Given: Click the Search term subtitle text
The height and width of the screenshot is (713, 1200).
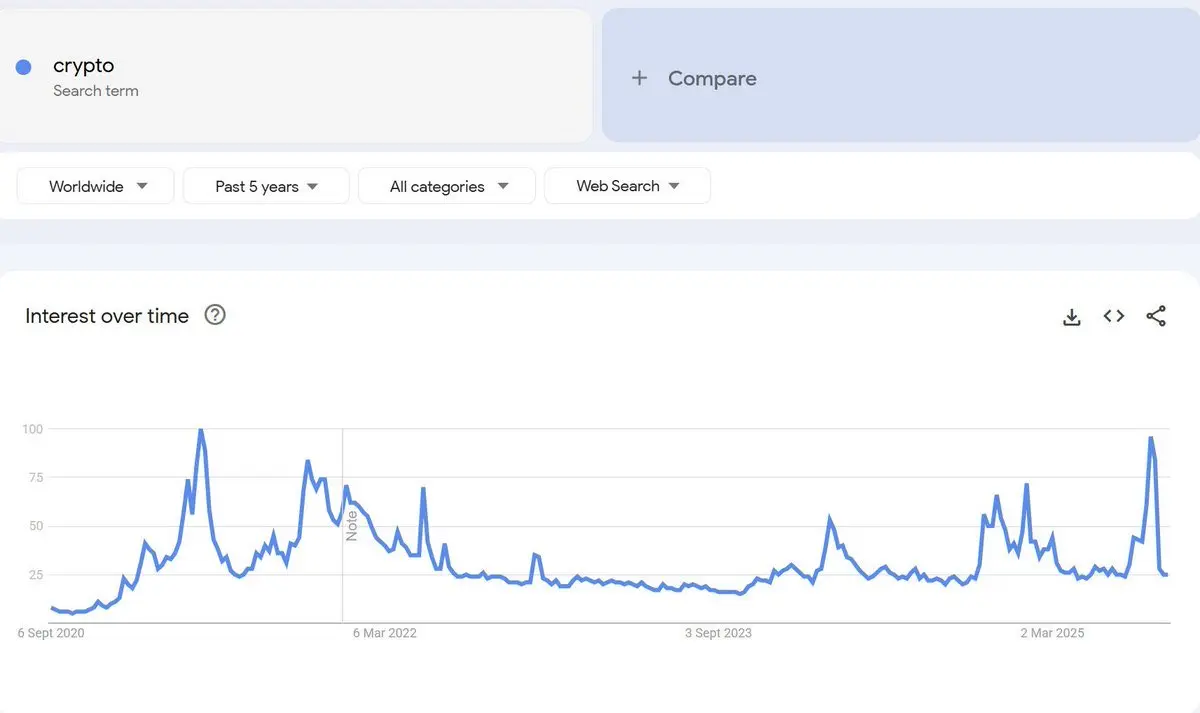Looking at the screenshot, I should [x=96, y=91].
